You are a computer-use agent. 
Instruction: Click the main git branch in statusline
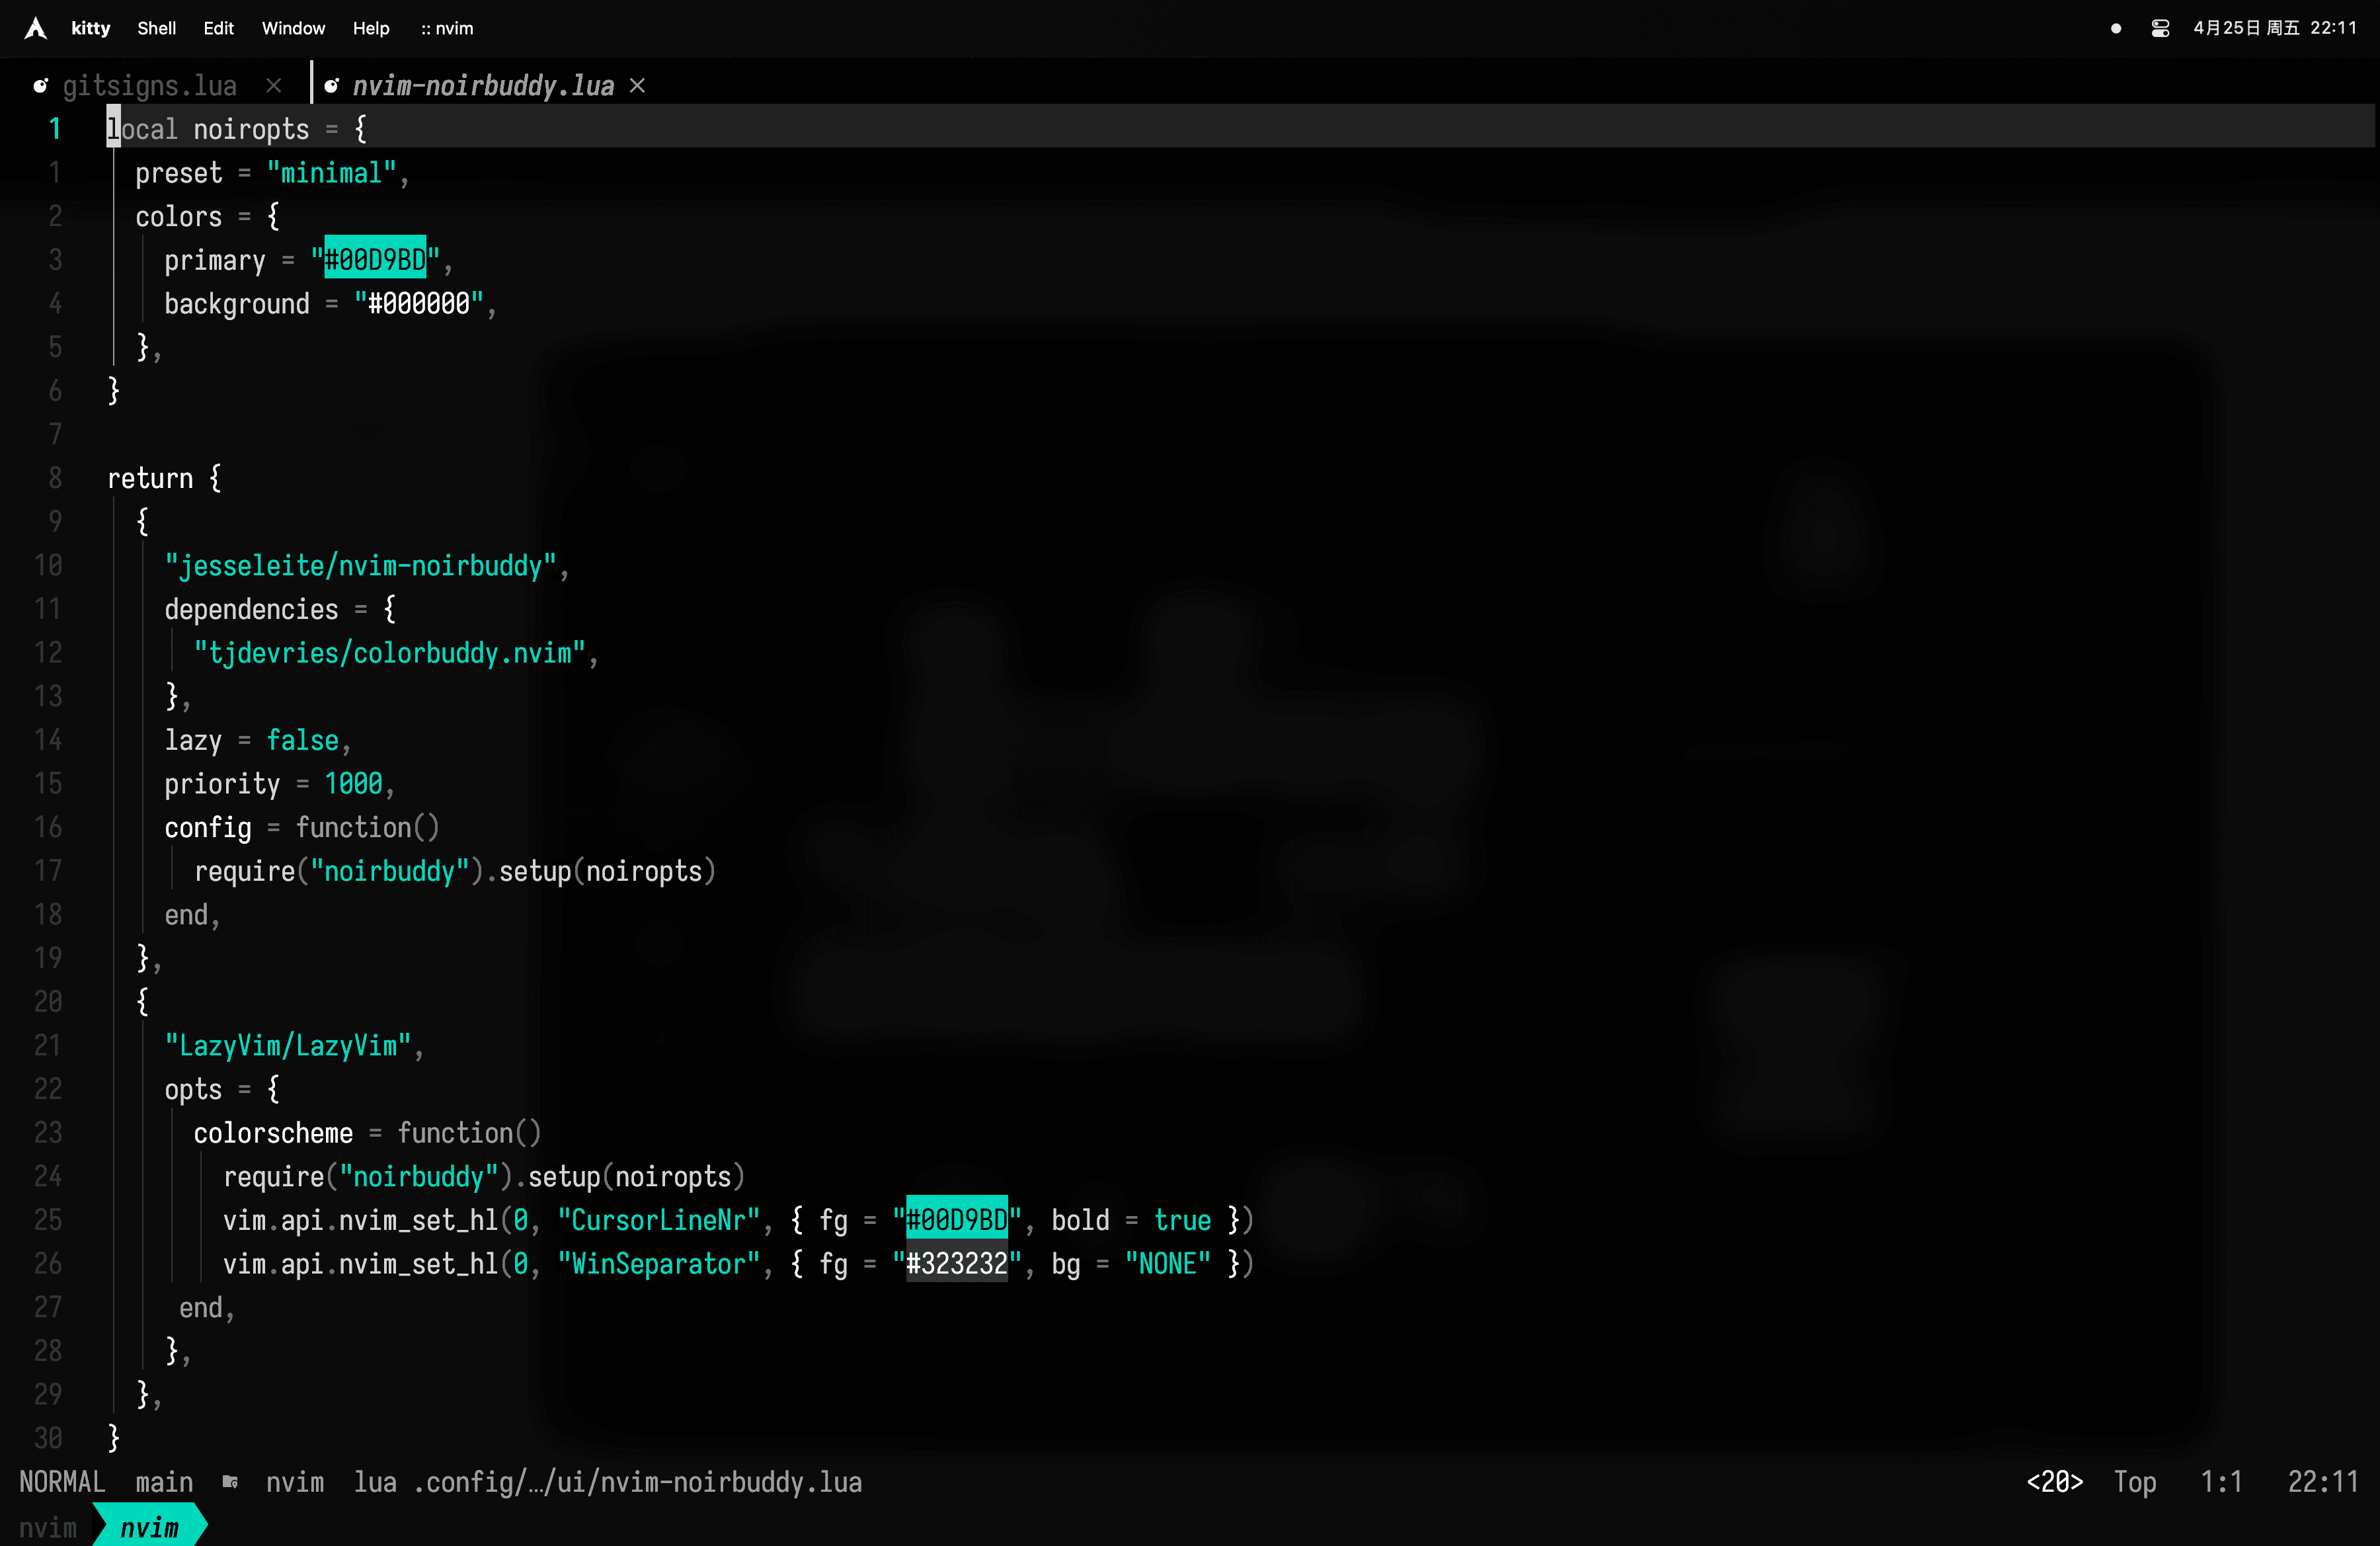164,1481
